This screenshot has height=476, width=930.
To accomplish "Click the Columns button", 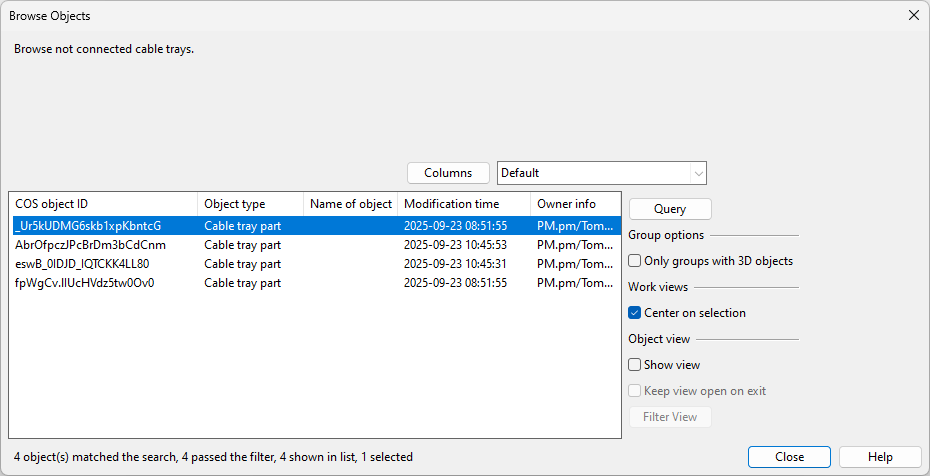I will (x=448, y=173).
